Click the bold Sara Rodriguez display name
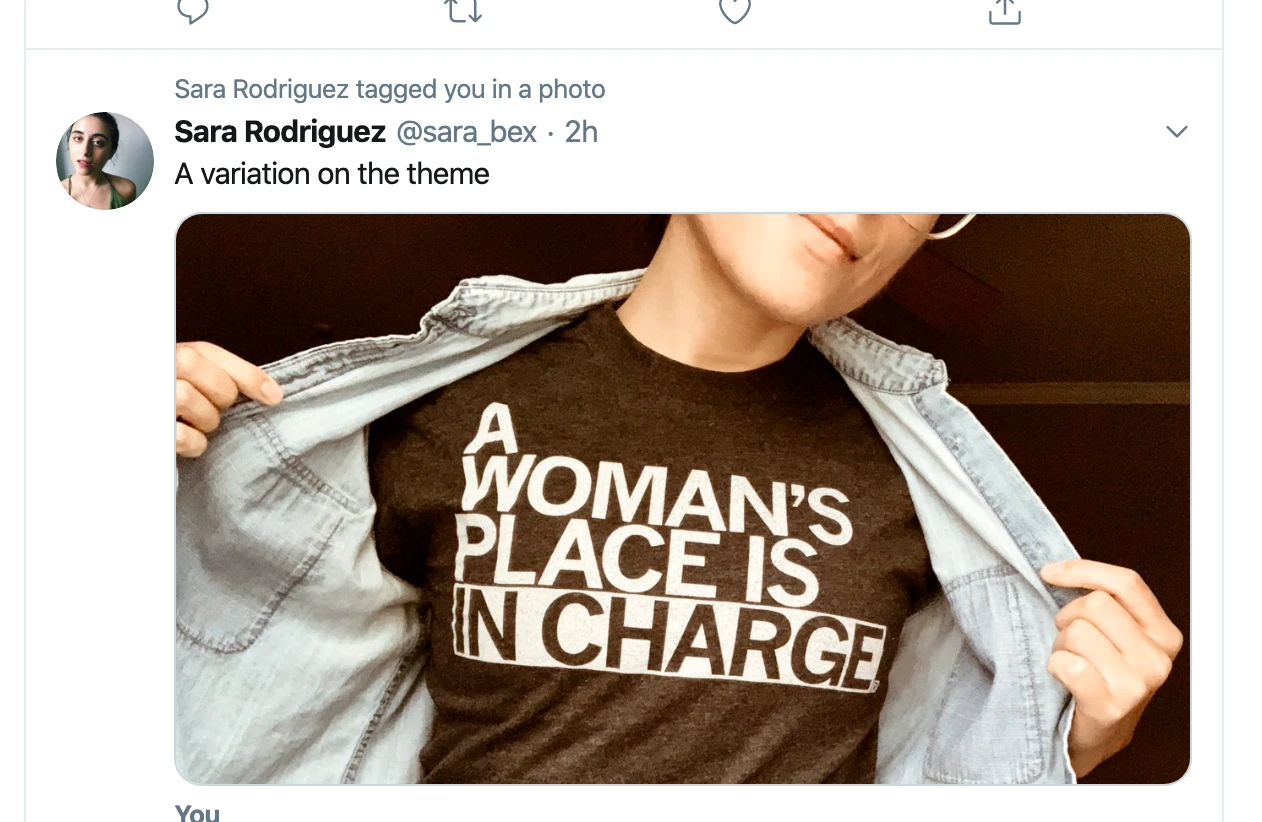Viewport: 1262px width, 822px height. 280,132
